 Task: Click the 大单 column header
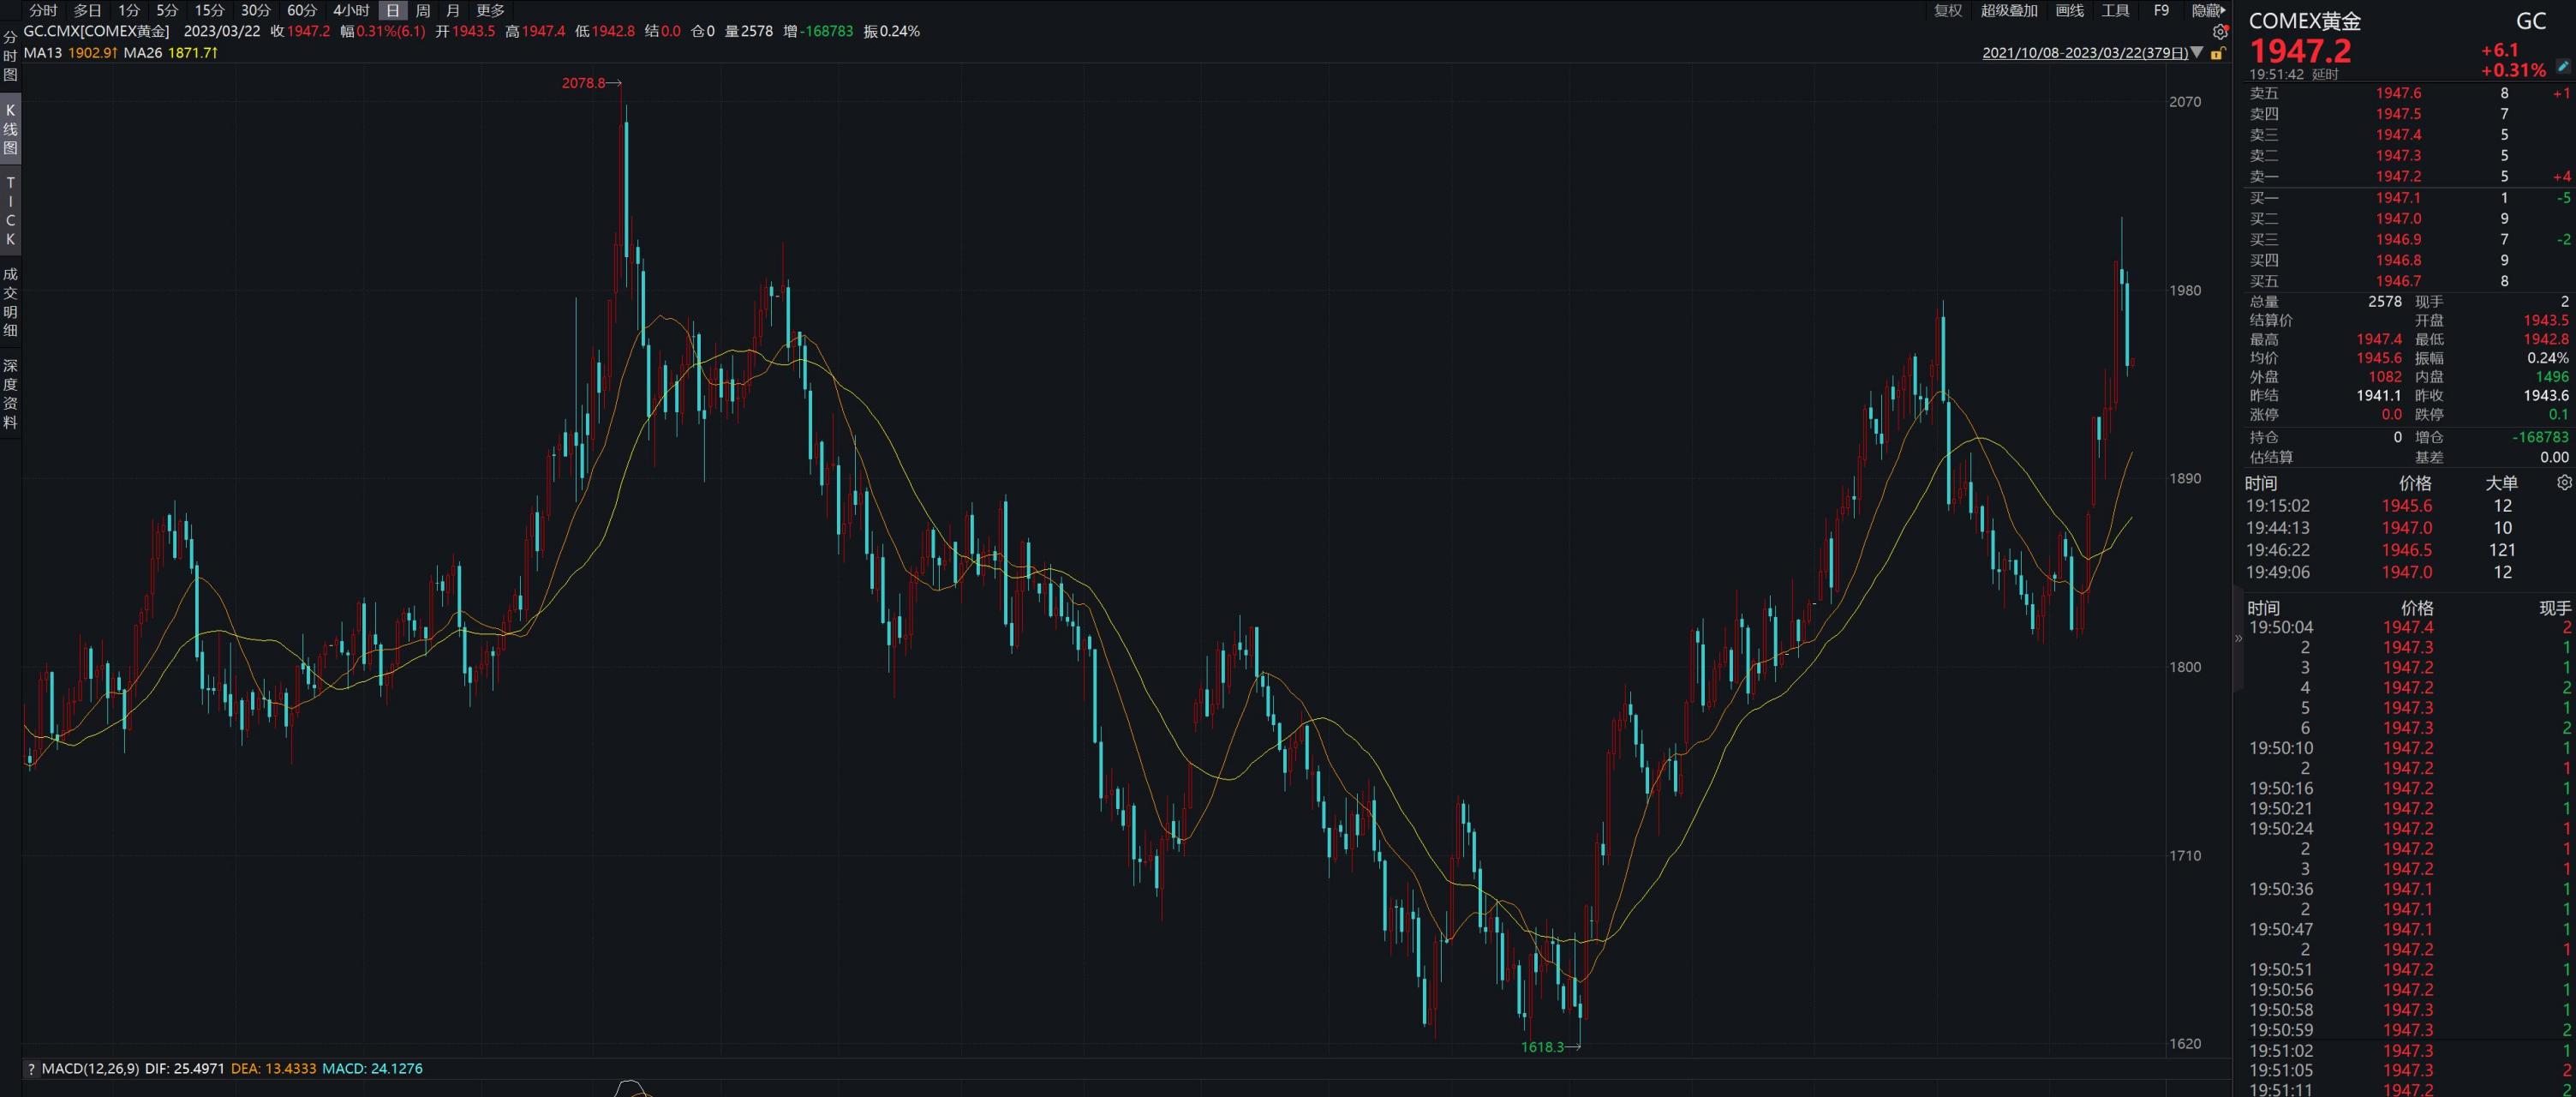2502,483
